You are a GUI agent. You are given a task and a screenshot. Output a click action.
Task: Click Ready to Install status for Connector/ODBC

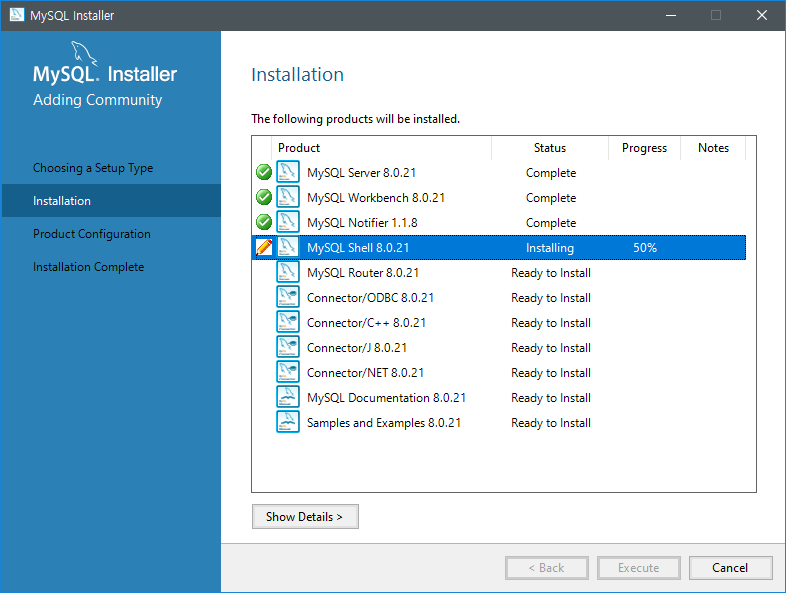tap(551, 298)
